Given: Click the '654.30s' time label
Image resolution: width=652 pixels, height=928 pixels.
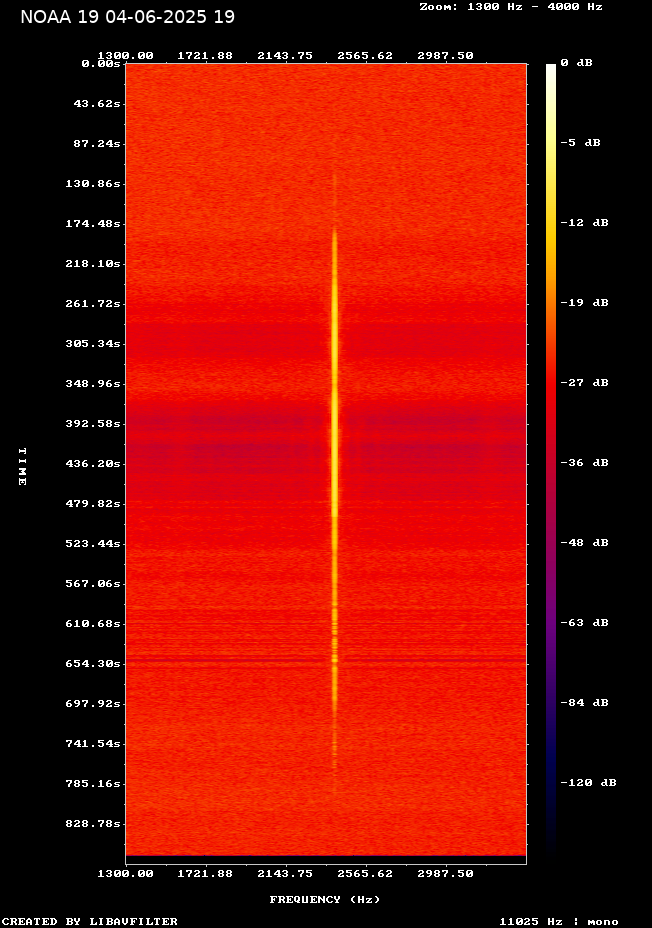Looking at the screenshot, I should click(x=93, y=663).
